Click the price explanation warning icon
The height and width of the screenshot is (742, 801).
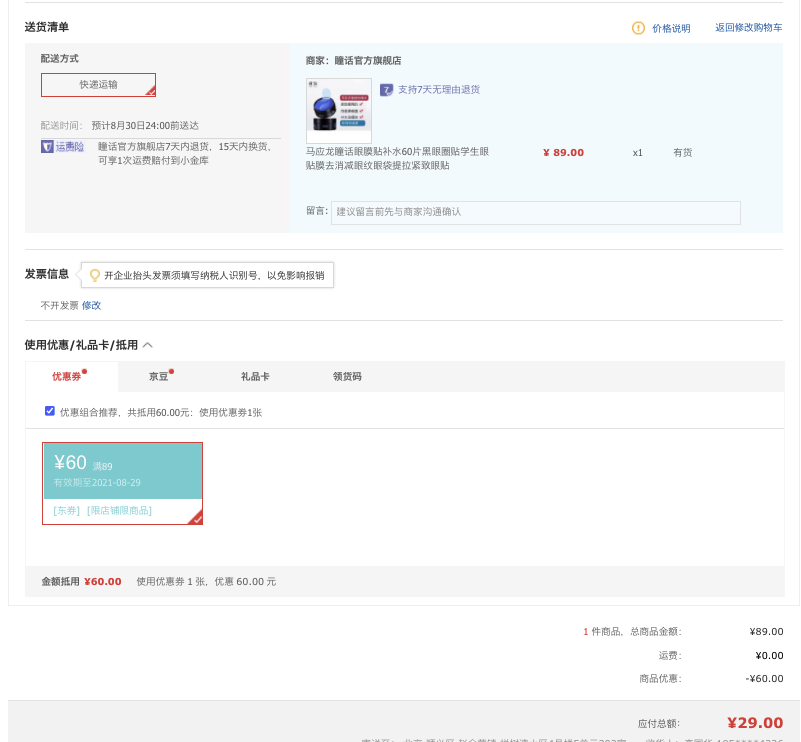coord(638,28)
